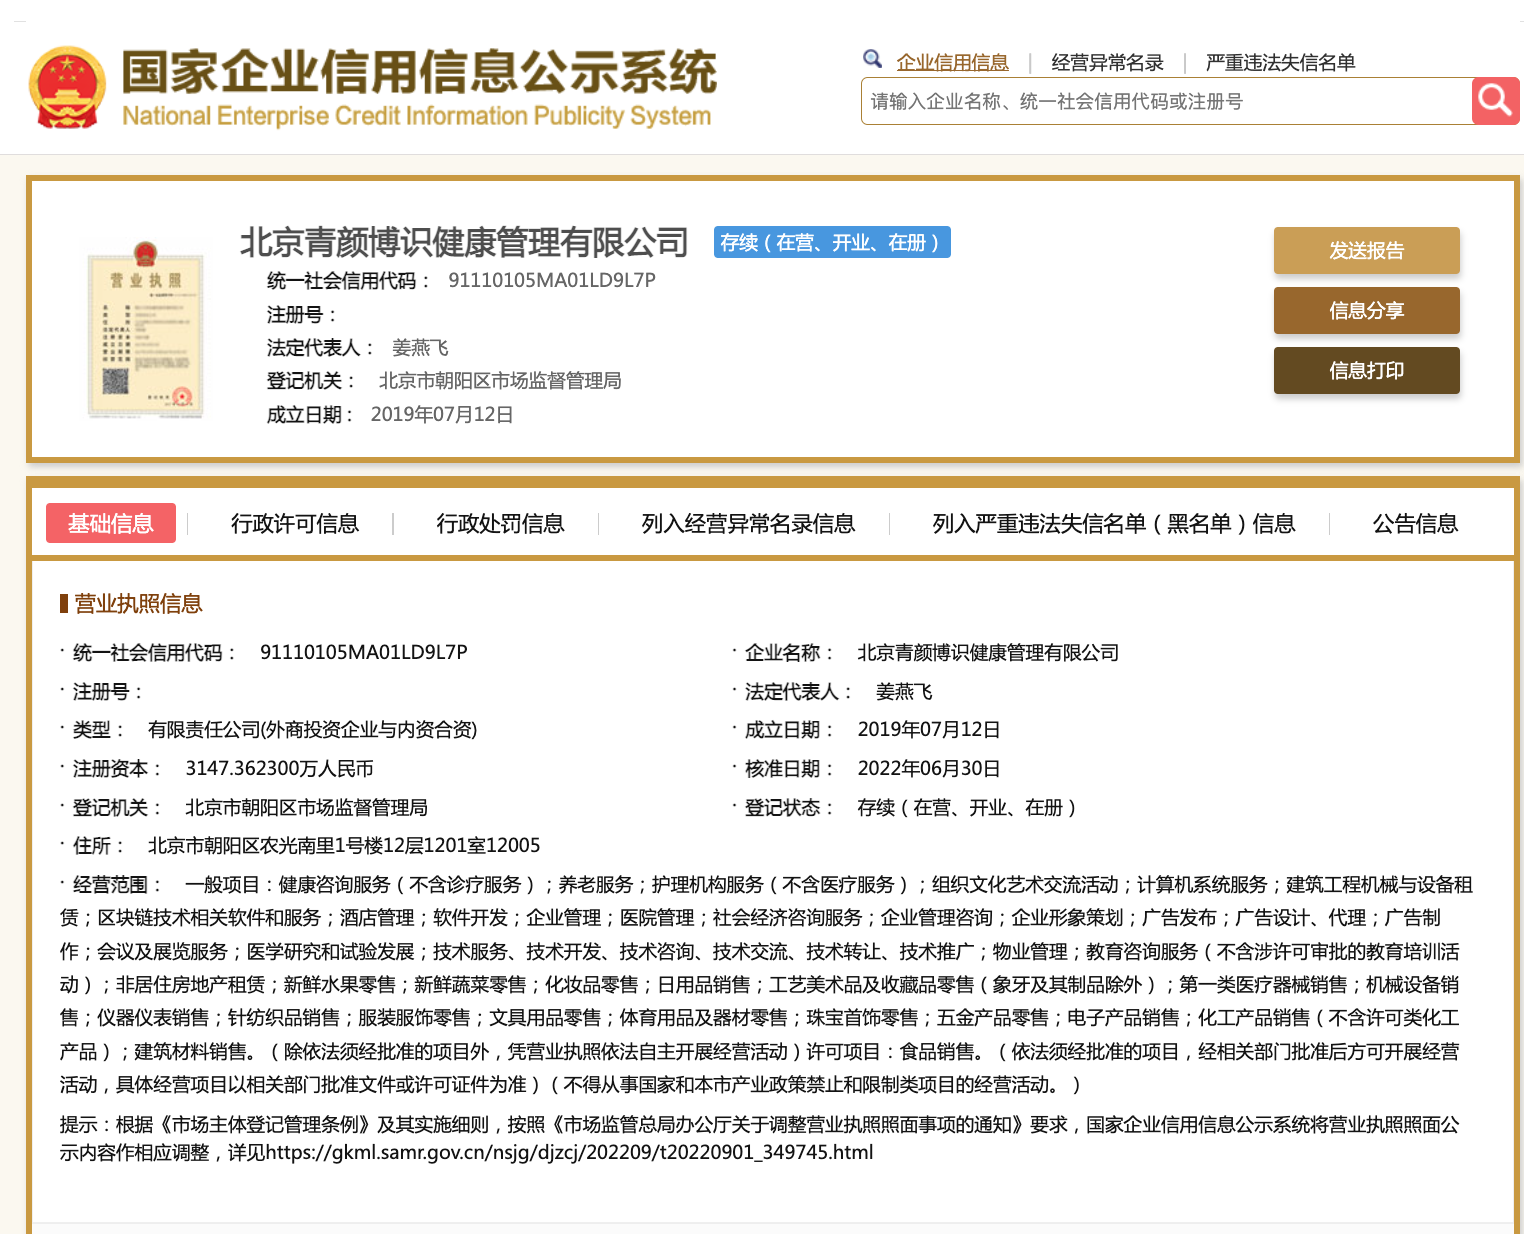Image resolution: width=1524 pixels, height=1234 pixels.
Task: Click the 国家企业信用信息公示系统 site title
Action: (418, 73)
